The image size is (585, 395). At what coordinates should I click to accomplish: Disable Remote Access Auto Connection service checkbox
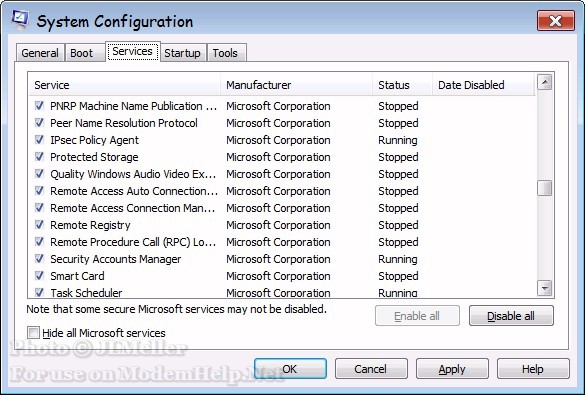(39, 191)
